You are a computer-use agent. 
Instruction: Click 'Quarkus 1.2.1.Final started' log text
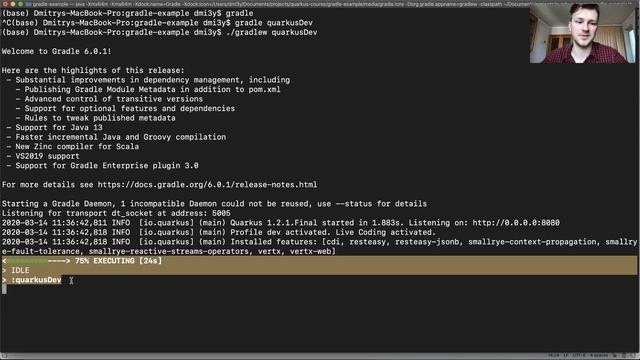[315, 223]
